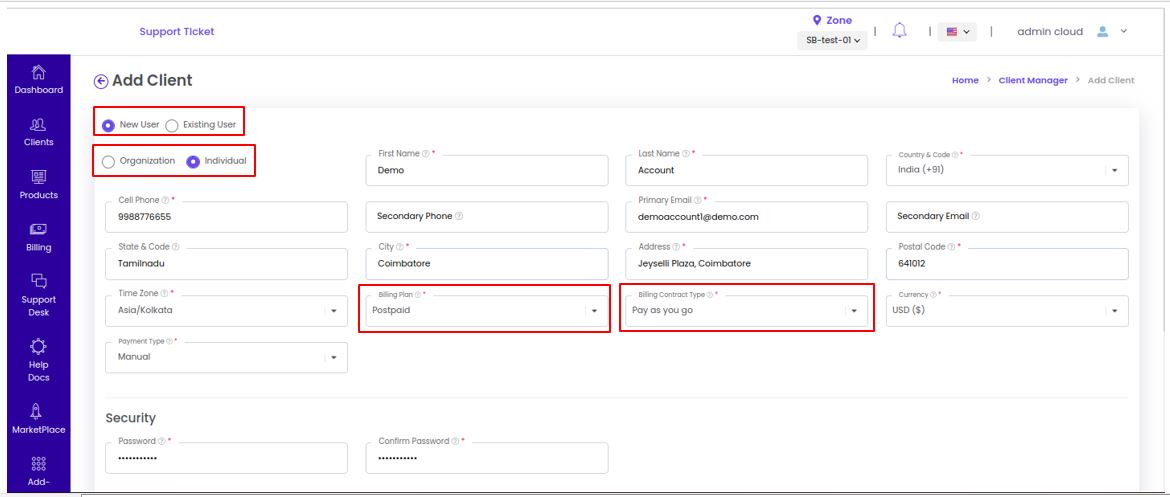The width and height of the screenshot is (1170, 497).
Task: Open the Support Ticket link
Action: coord(177,31)
